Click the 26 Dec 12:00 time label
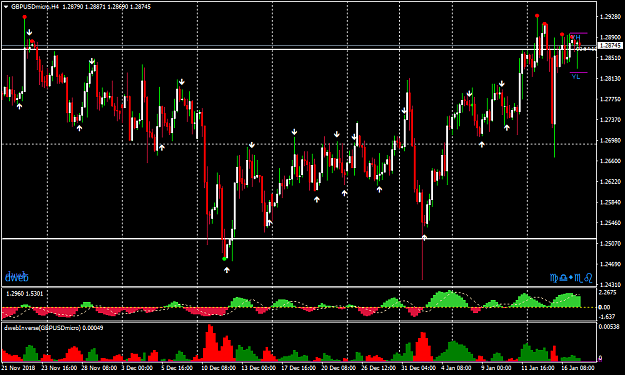Image resolution: width=625 pixels, height=375 pixels. 378,367
